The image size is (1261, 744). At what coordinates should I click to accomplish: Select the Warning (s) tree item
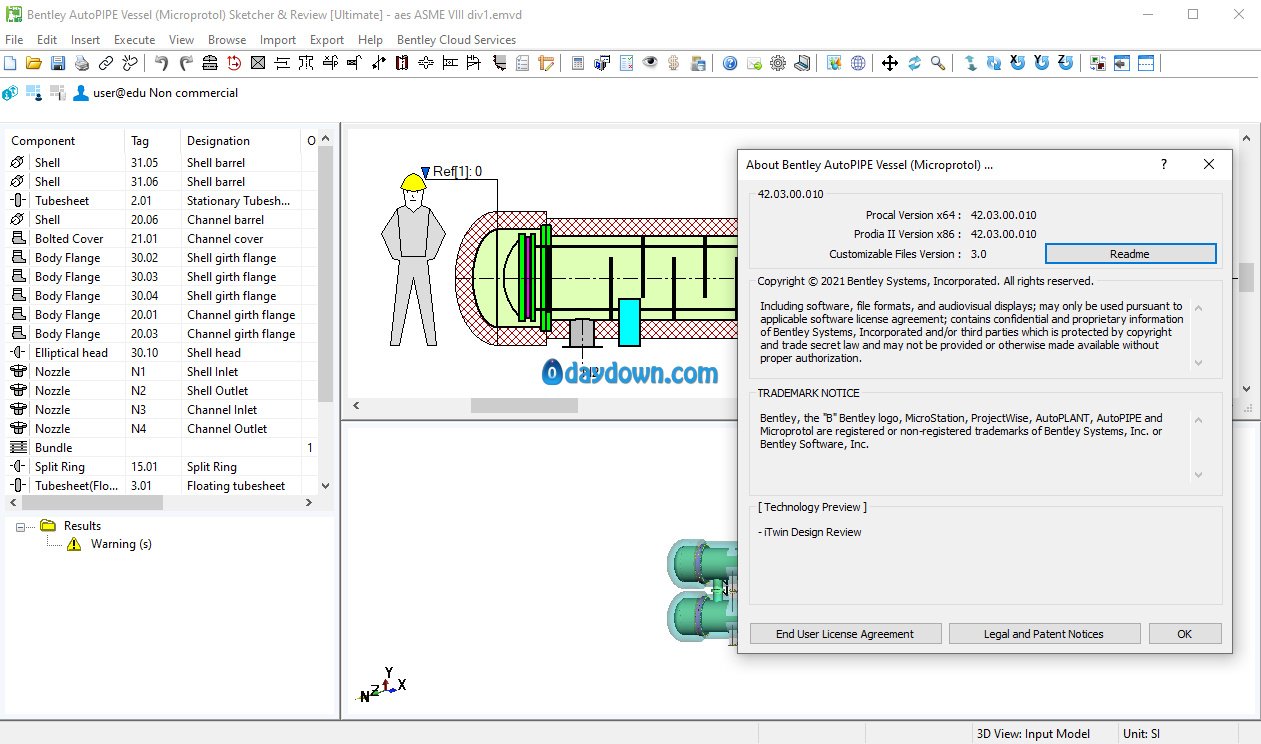(x=121, y=544)
